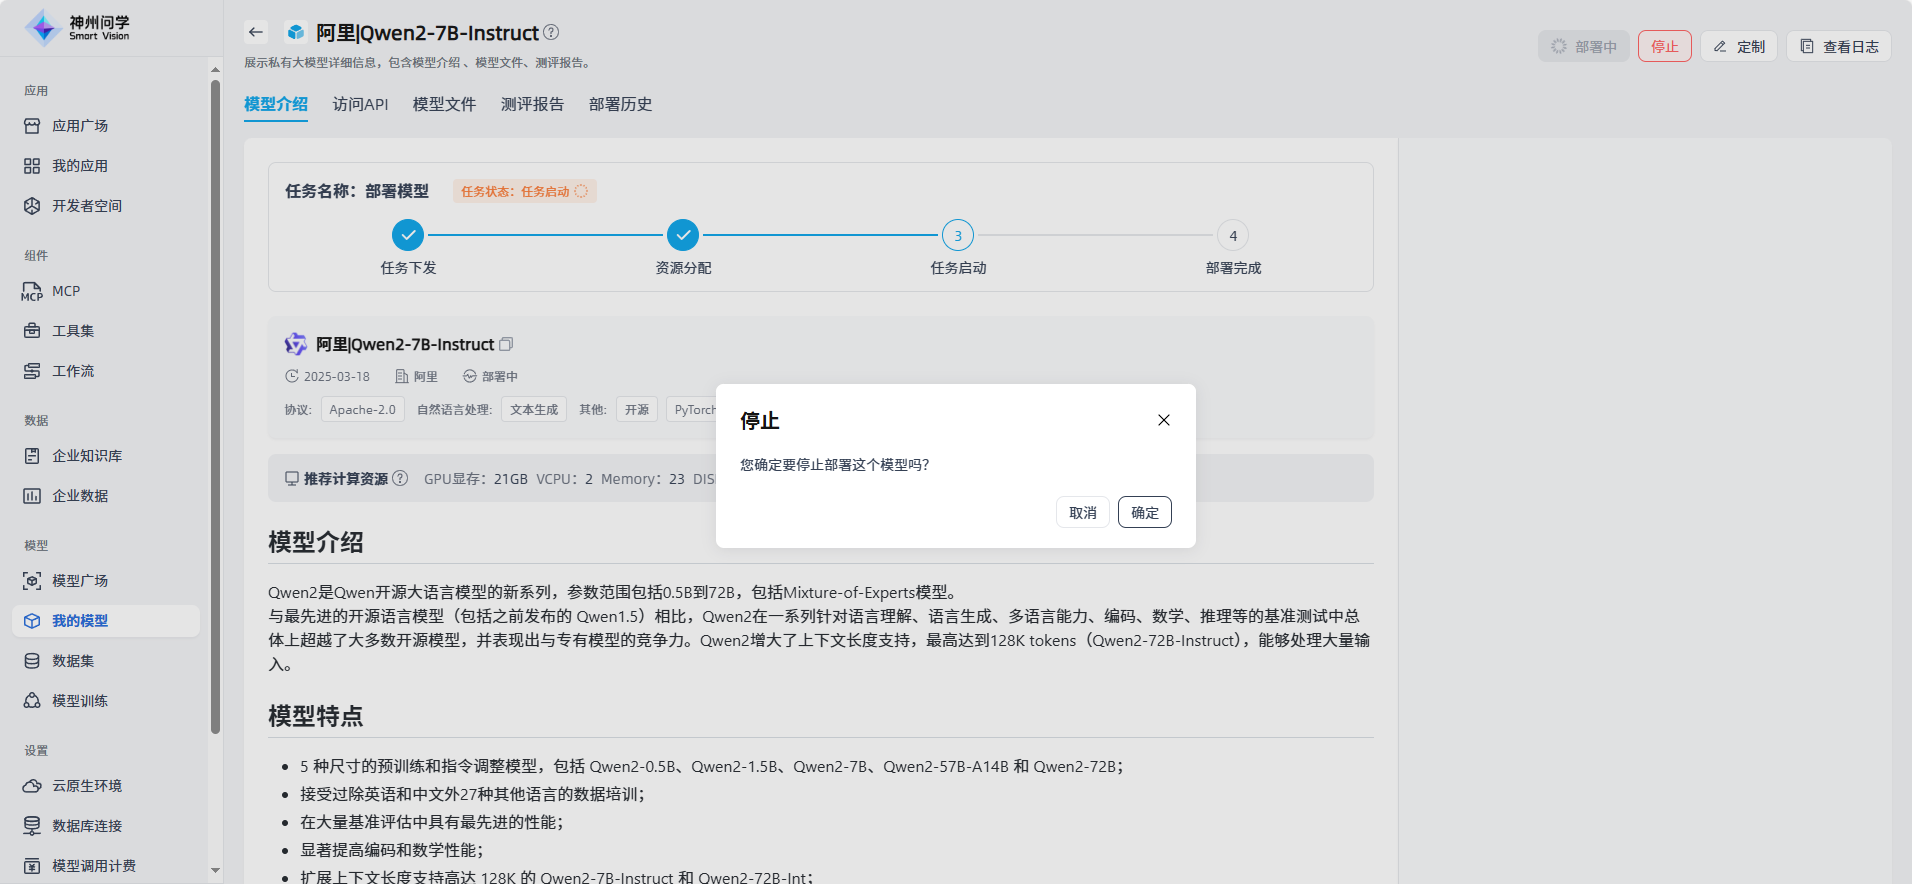Click the 定制 button
Viewport: 1912px width, 884px height.
click(x=1738, y=46)
